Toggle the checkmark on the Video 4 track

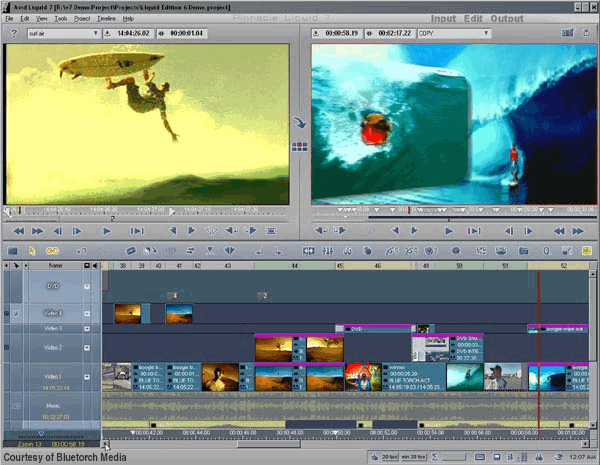tap(15, 313)
